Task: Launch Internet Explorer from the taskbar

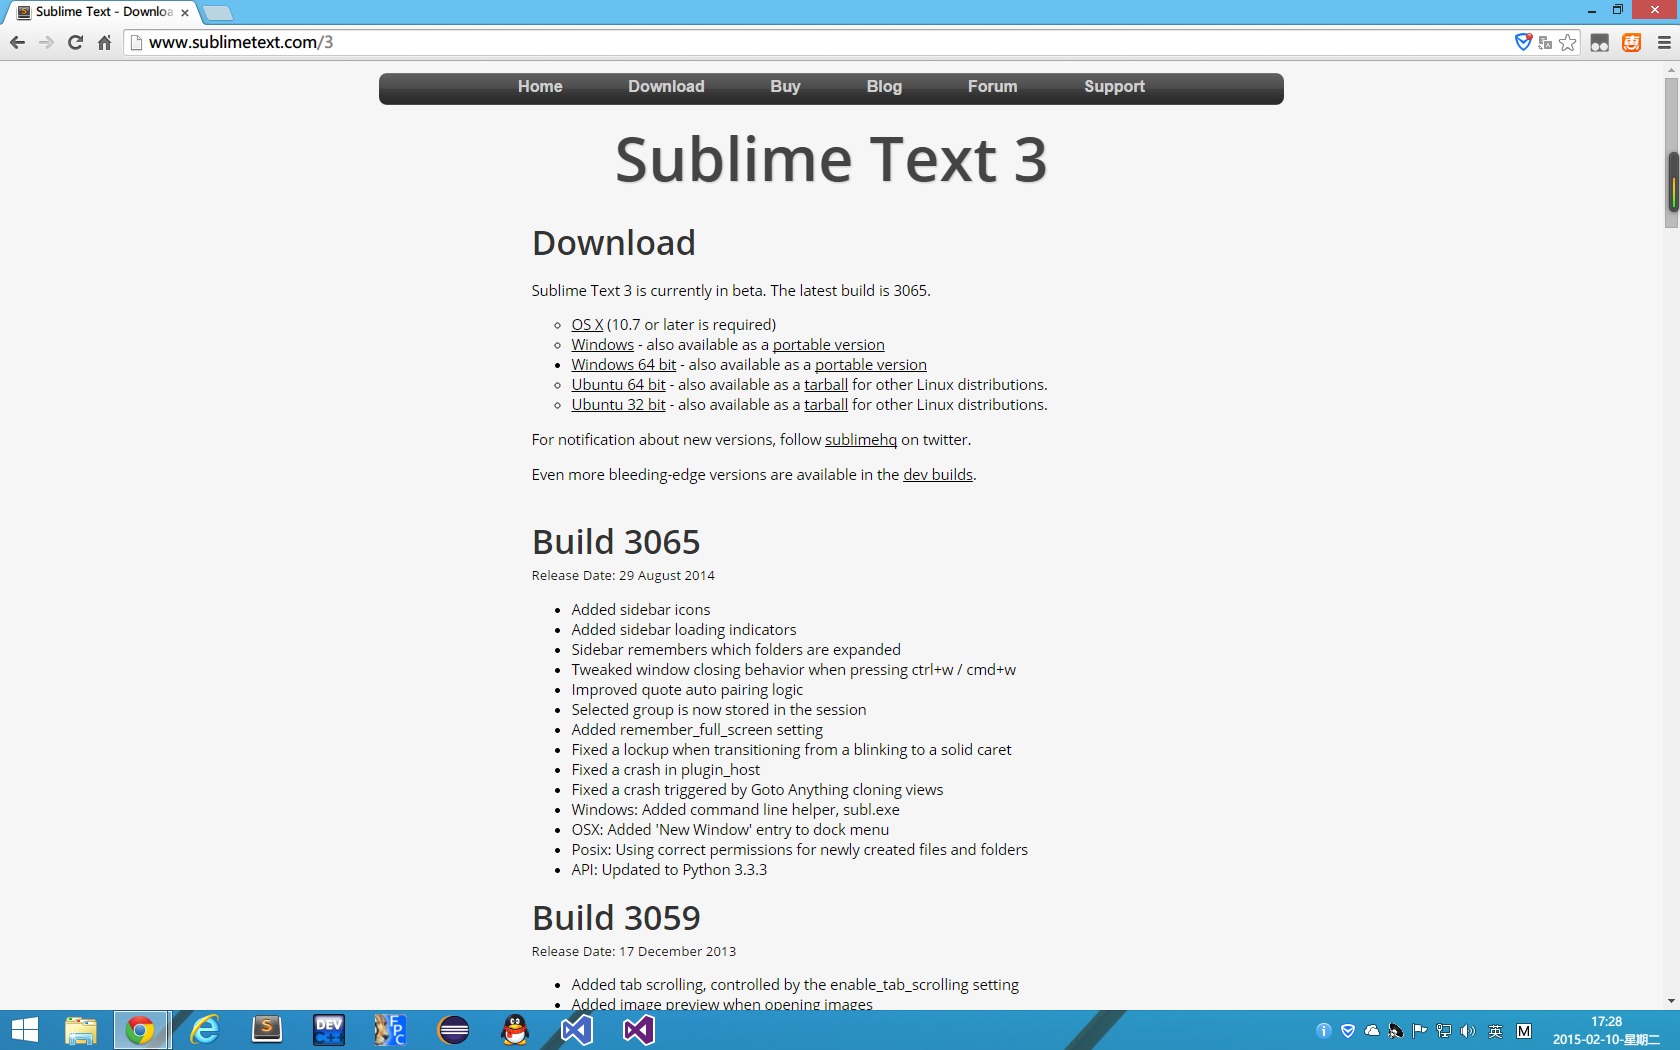Action: coord(205,1030)
